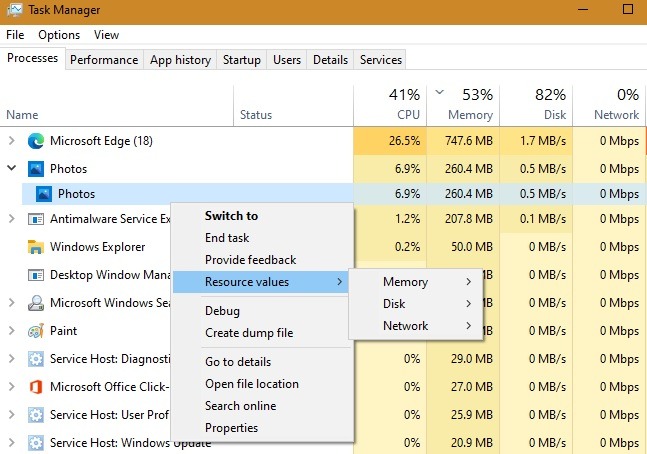Choose Switch to in context menu
The width and height of the screenshot is (647, 454).
[262, 216]
